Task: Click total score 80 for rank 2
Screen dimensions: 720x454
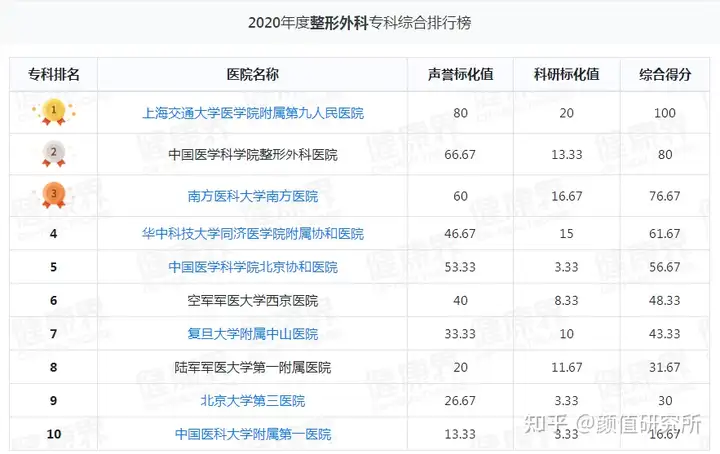Action: [665, 155]
